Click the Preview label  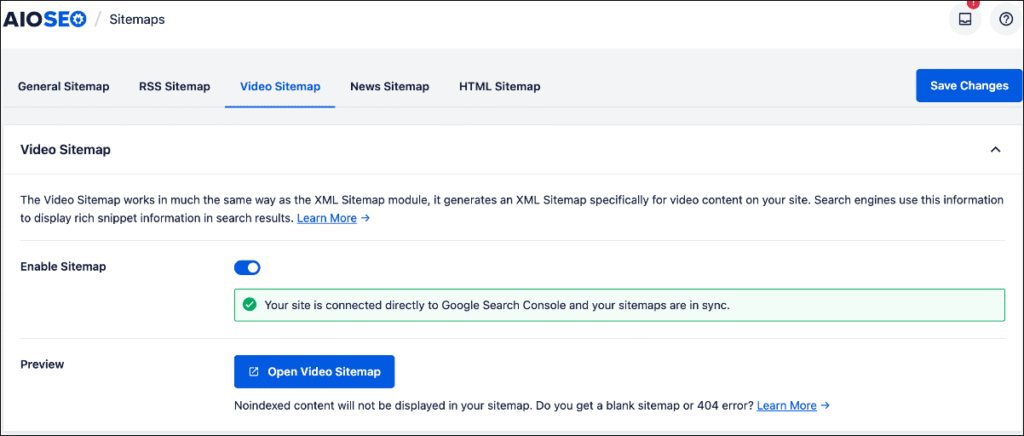(42, 364)
